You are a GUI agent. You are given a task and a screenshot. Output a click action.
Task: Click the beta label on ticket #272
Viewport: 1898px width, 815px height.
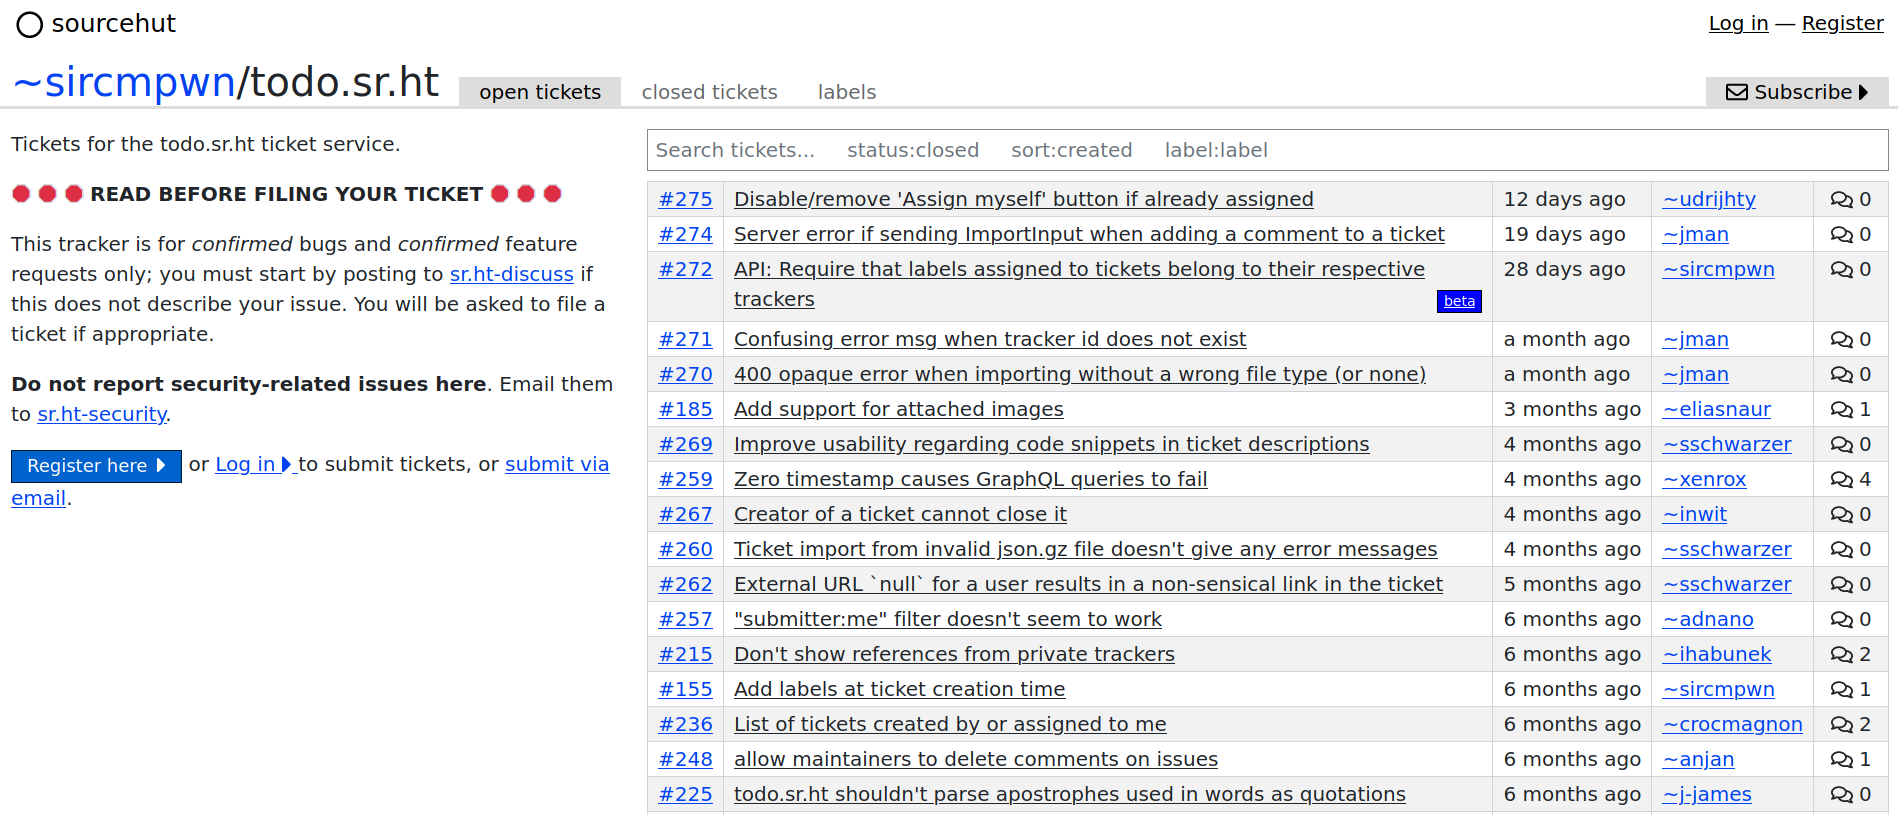tap(1459, 301)
